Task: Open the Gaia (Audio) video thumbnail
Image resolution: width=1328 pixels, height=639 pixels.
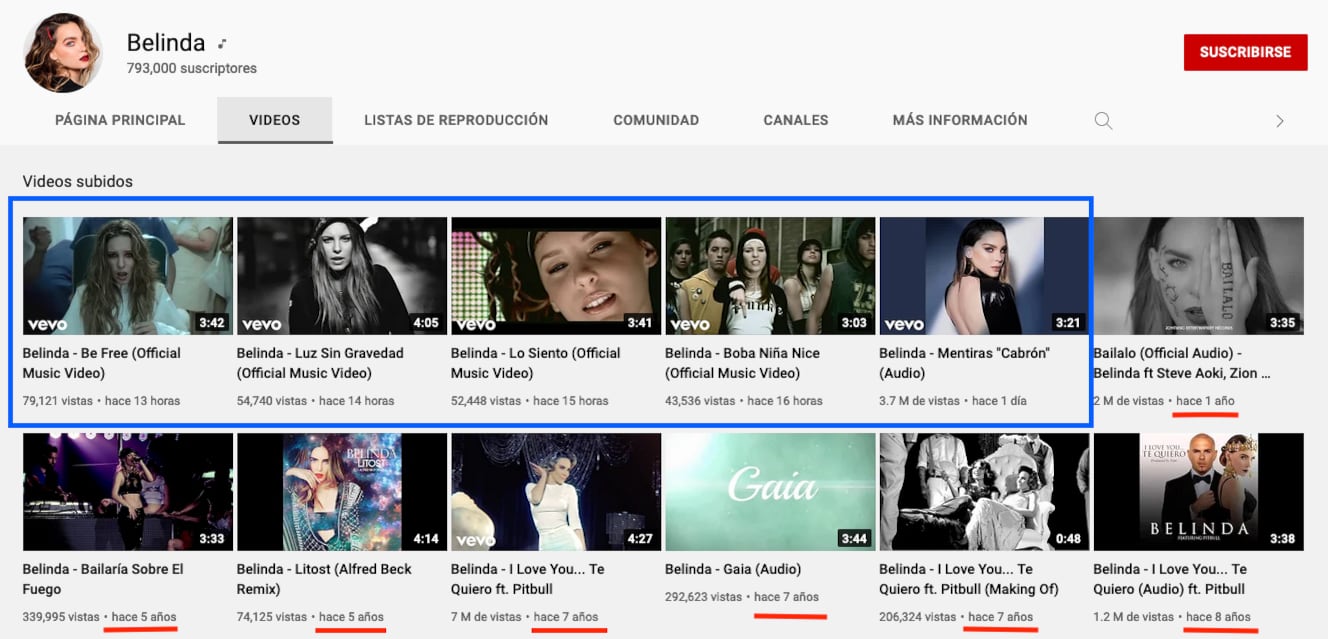Action: click(x=770, y=492)
